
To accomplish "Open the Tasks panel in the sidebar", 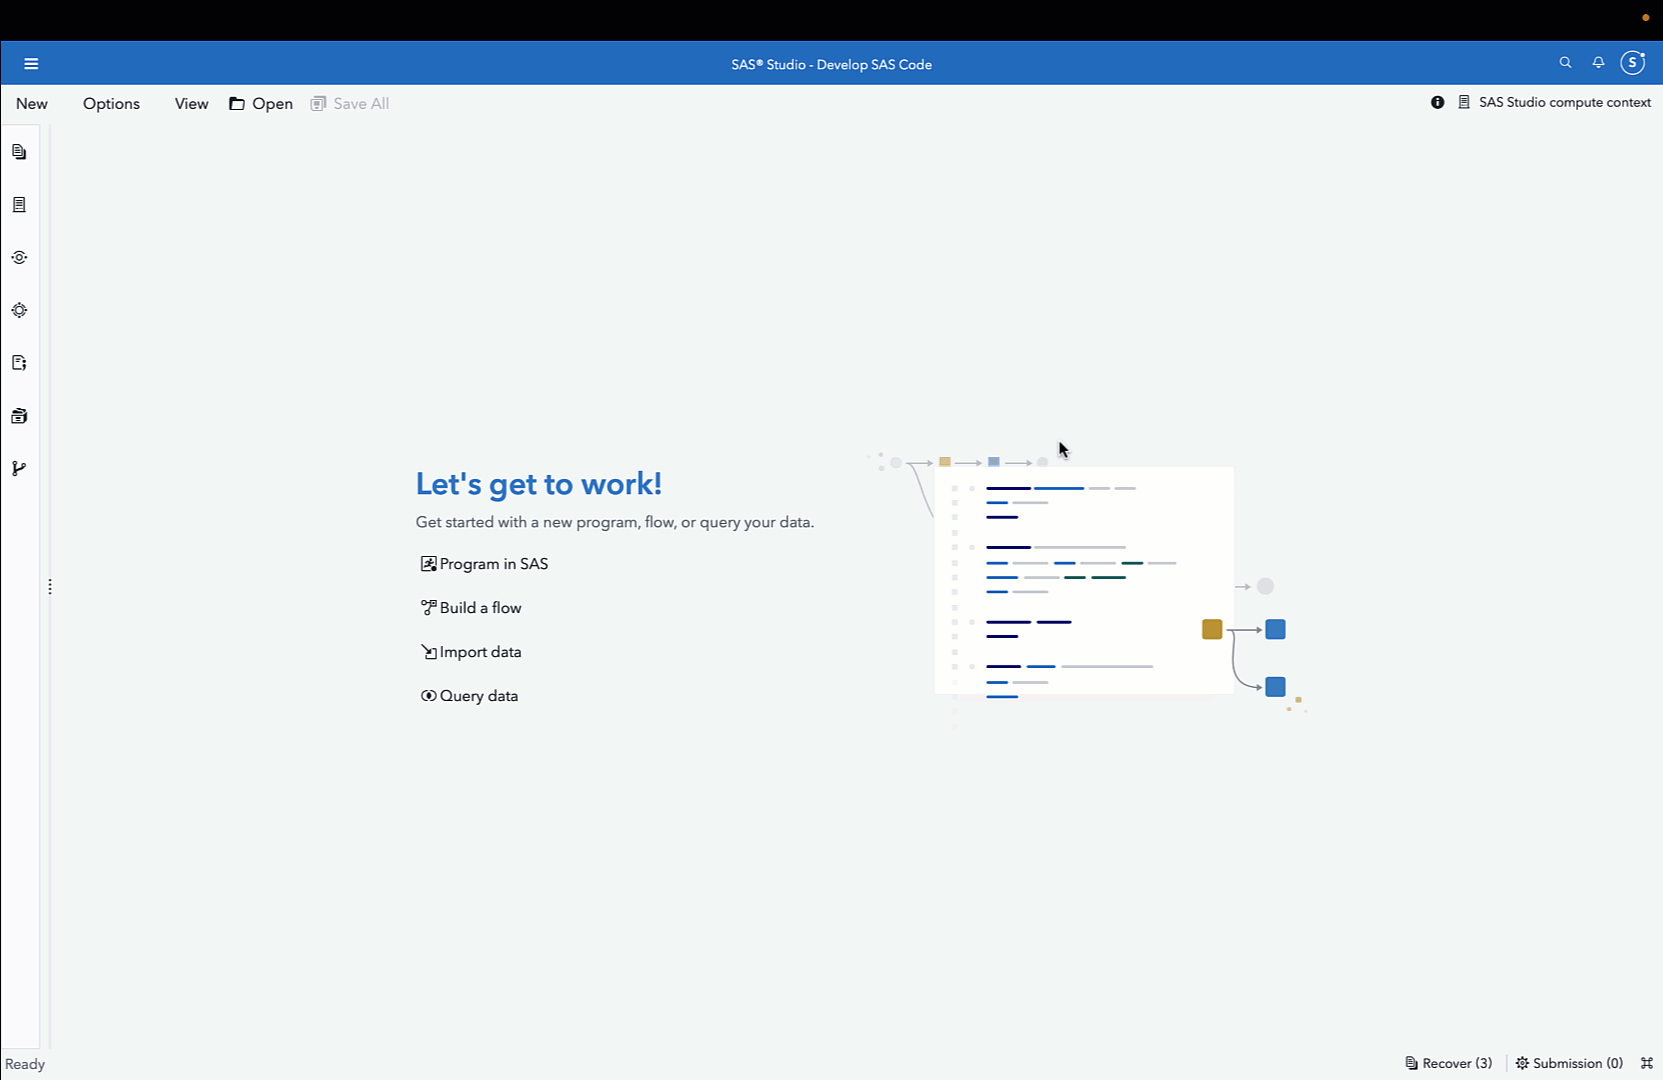I will point(19,310).
